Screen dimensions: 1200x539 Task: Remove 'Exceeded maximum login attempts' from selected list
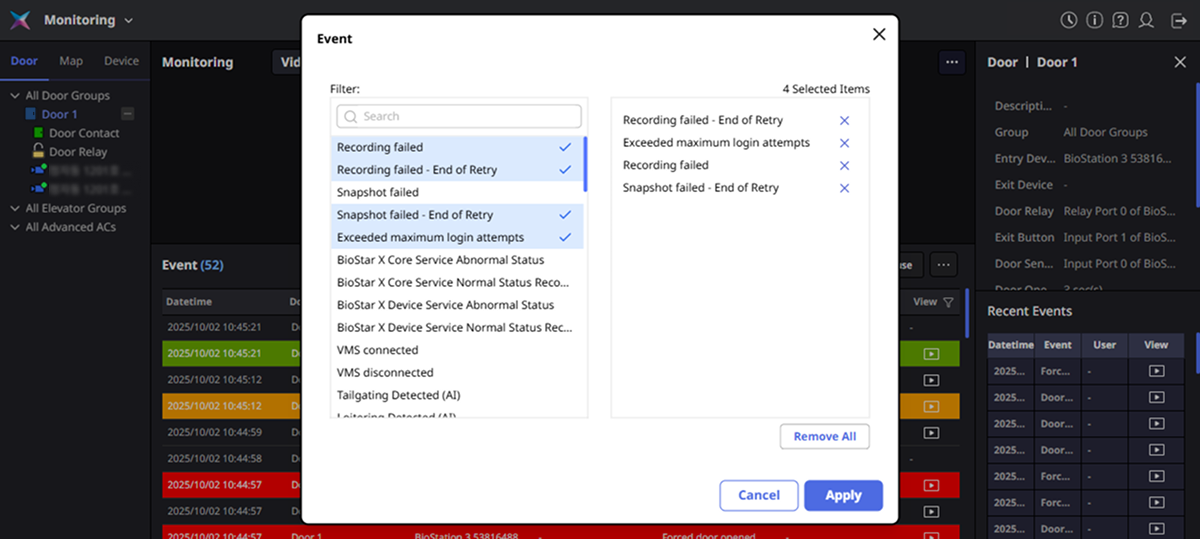click(844, 143)
